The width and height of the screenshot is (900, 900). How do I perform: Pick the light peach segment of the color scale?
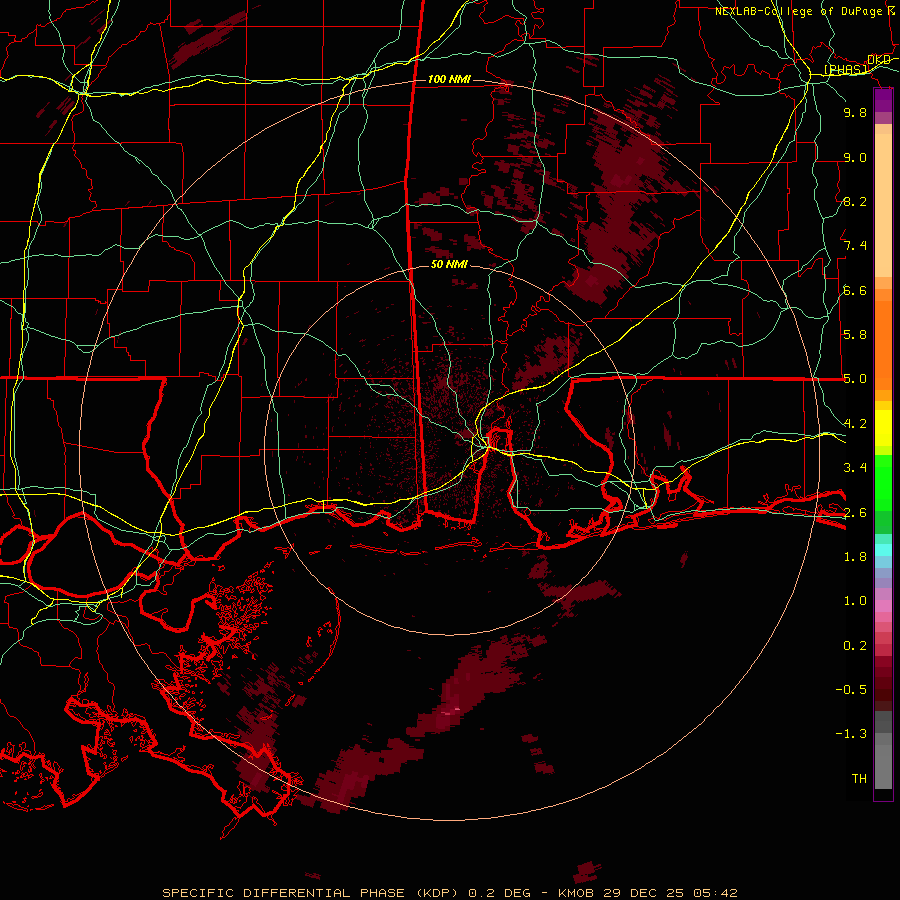pyautogui.click(x=883, y=205)
